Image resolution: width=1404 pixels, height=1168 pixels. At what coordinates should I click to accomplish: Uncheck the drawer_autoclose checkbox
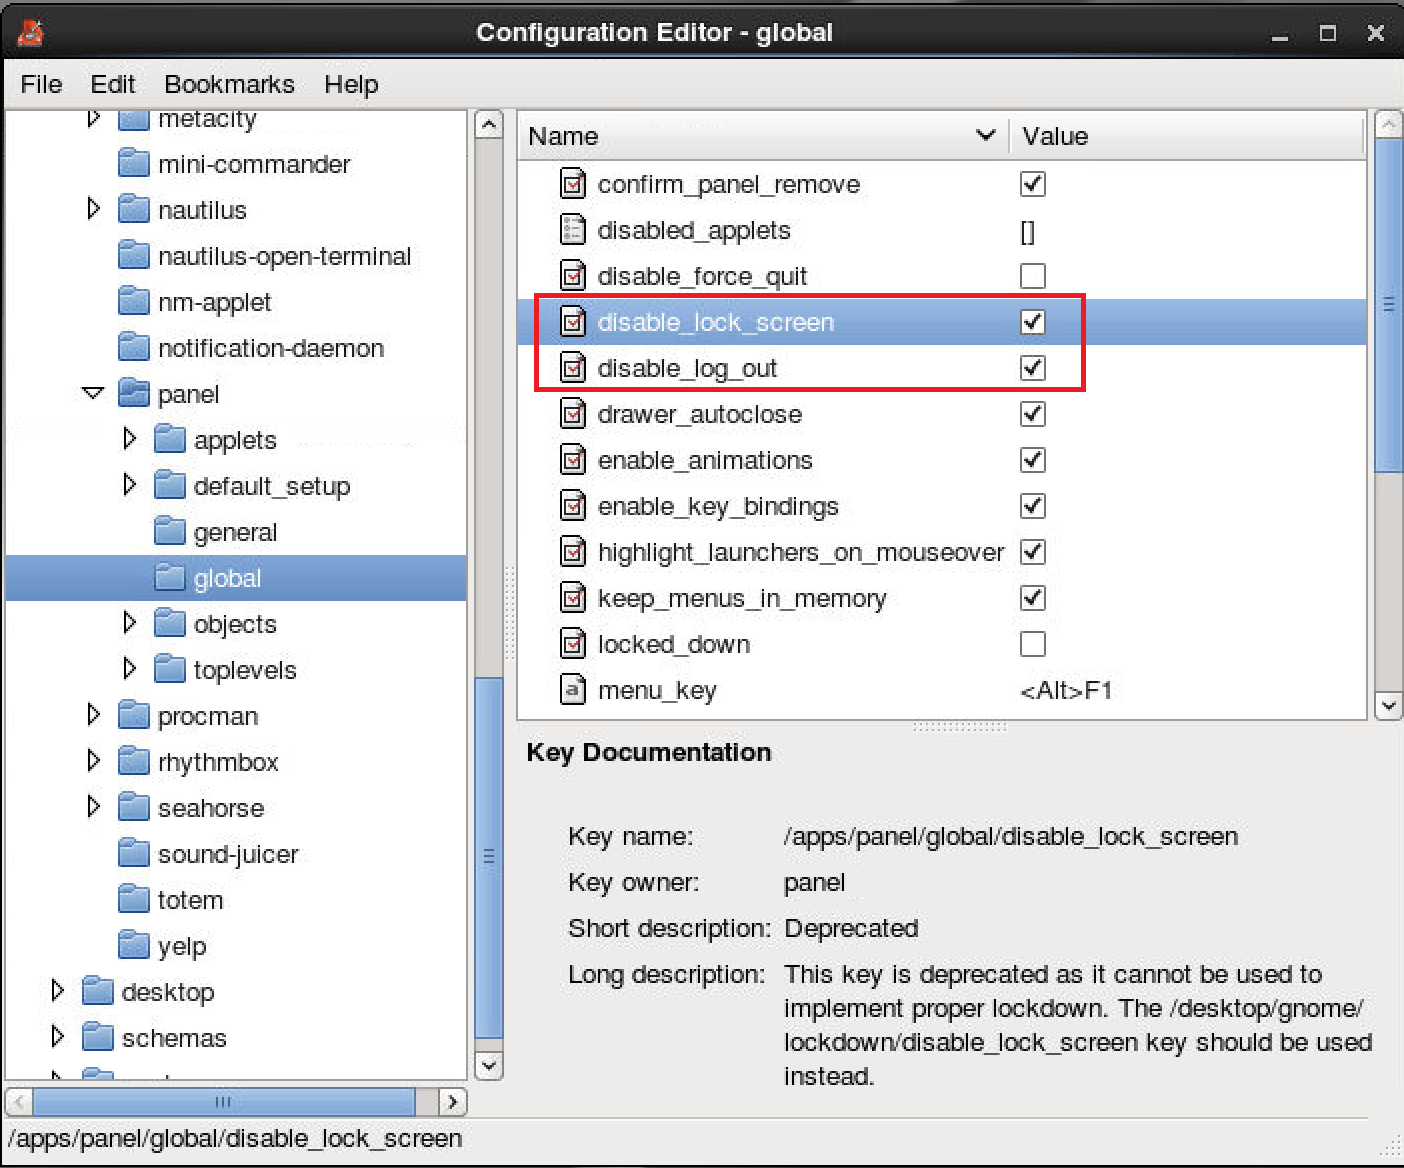tap(1033, 414)
